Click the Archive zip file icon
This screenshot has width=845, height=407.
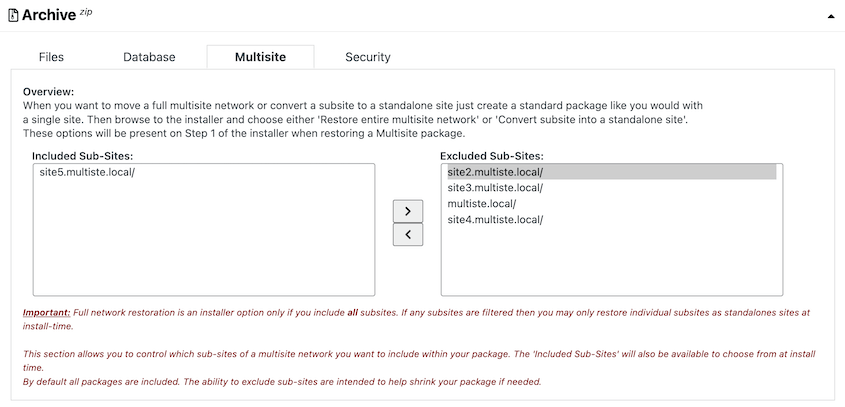[13, 15]
